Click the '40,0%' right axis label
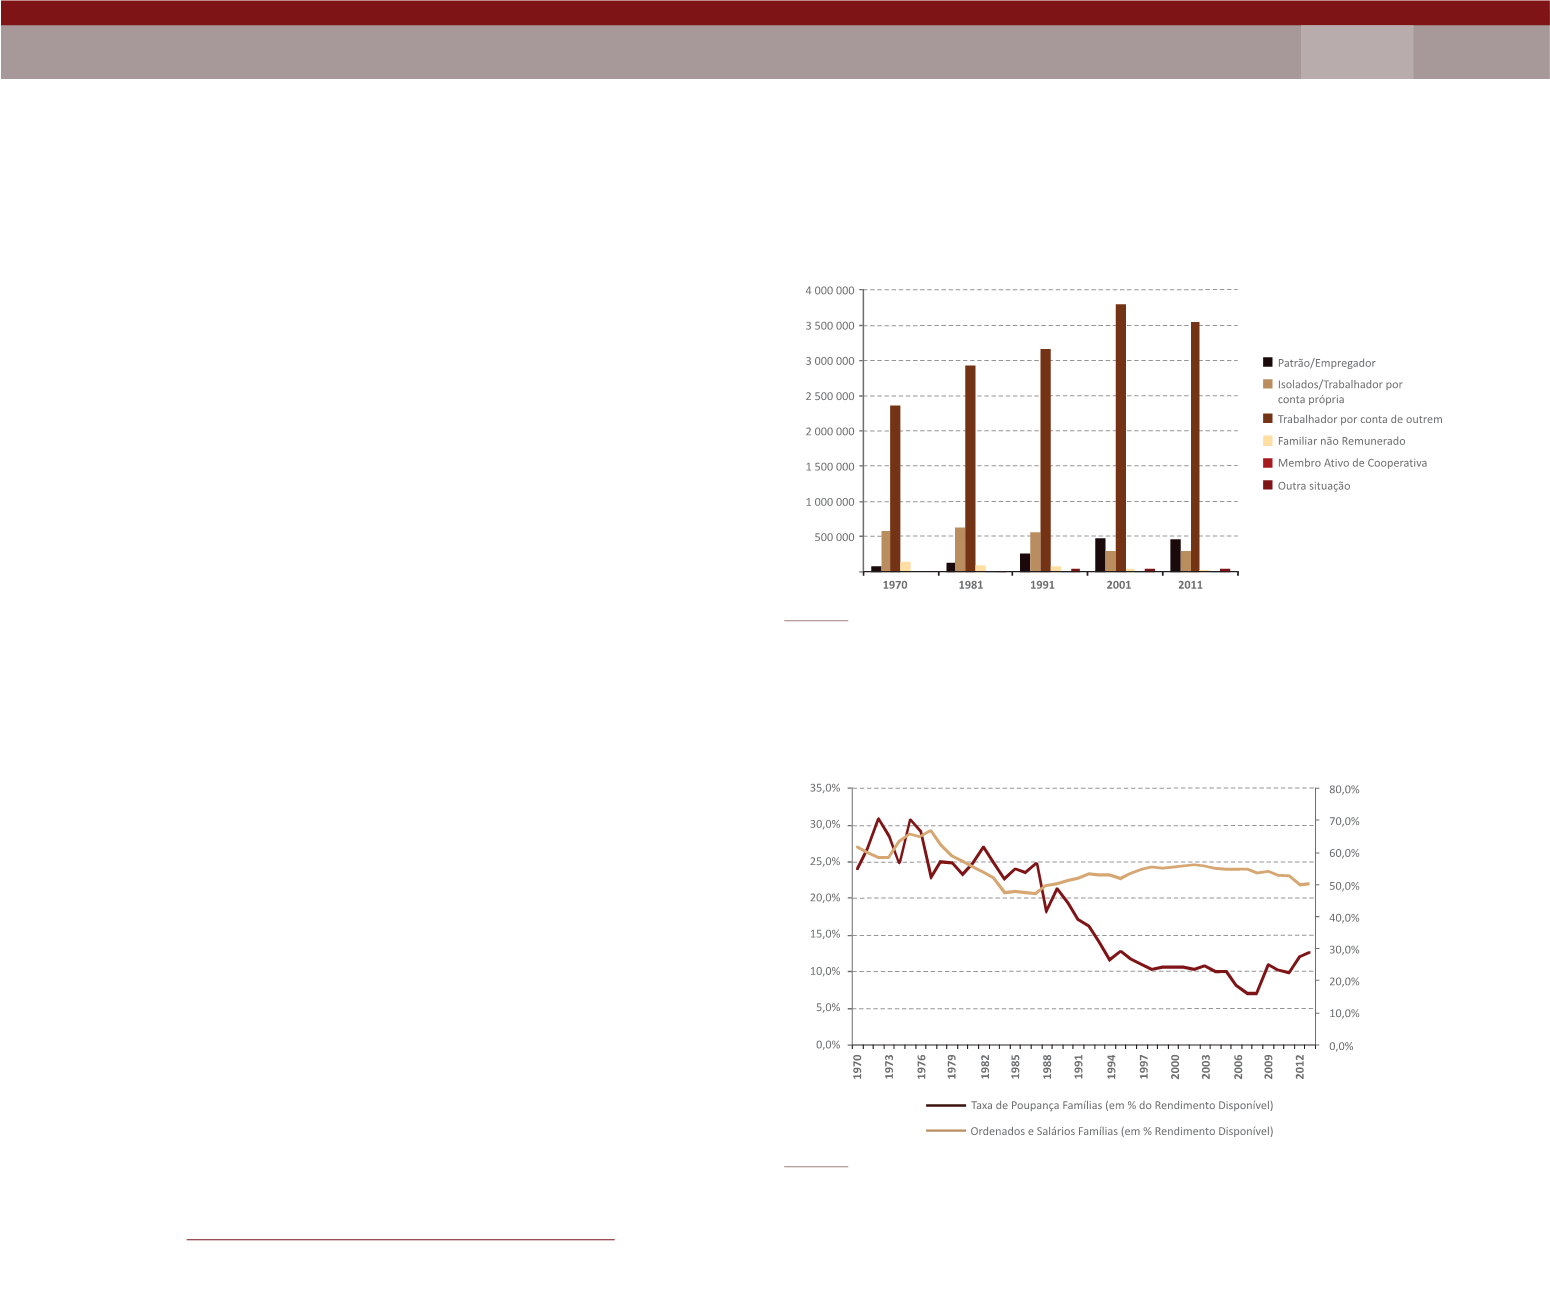The height and width of the screenshot is (1300, 1550). [1344, 918]
